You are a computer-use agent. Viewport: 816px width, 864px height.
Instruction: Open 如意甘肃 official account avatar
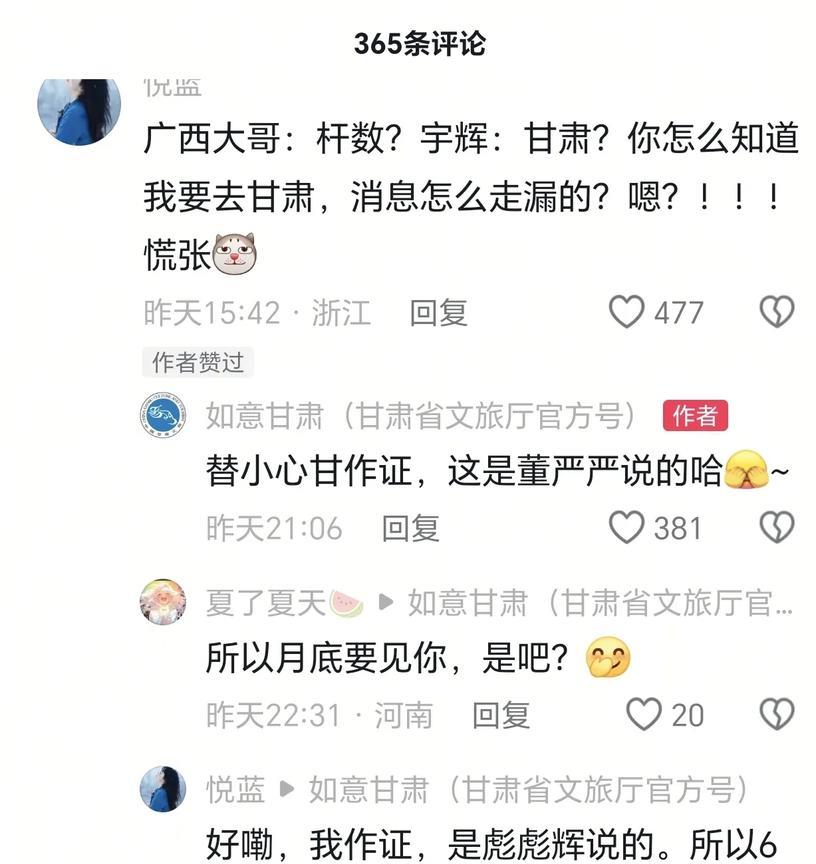[x=163, y=415]
